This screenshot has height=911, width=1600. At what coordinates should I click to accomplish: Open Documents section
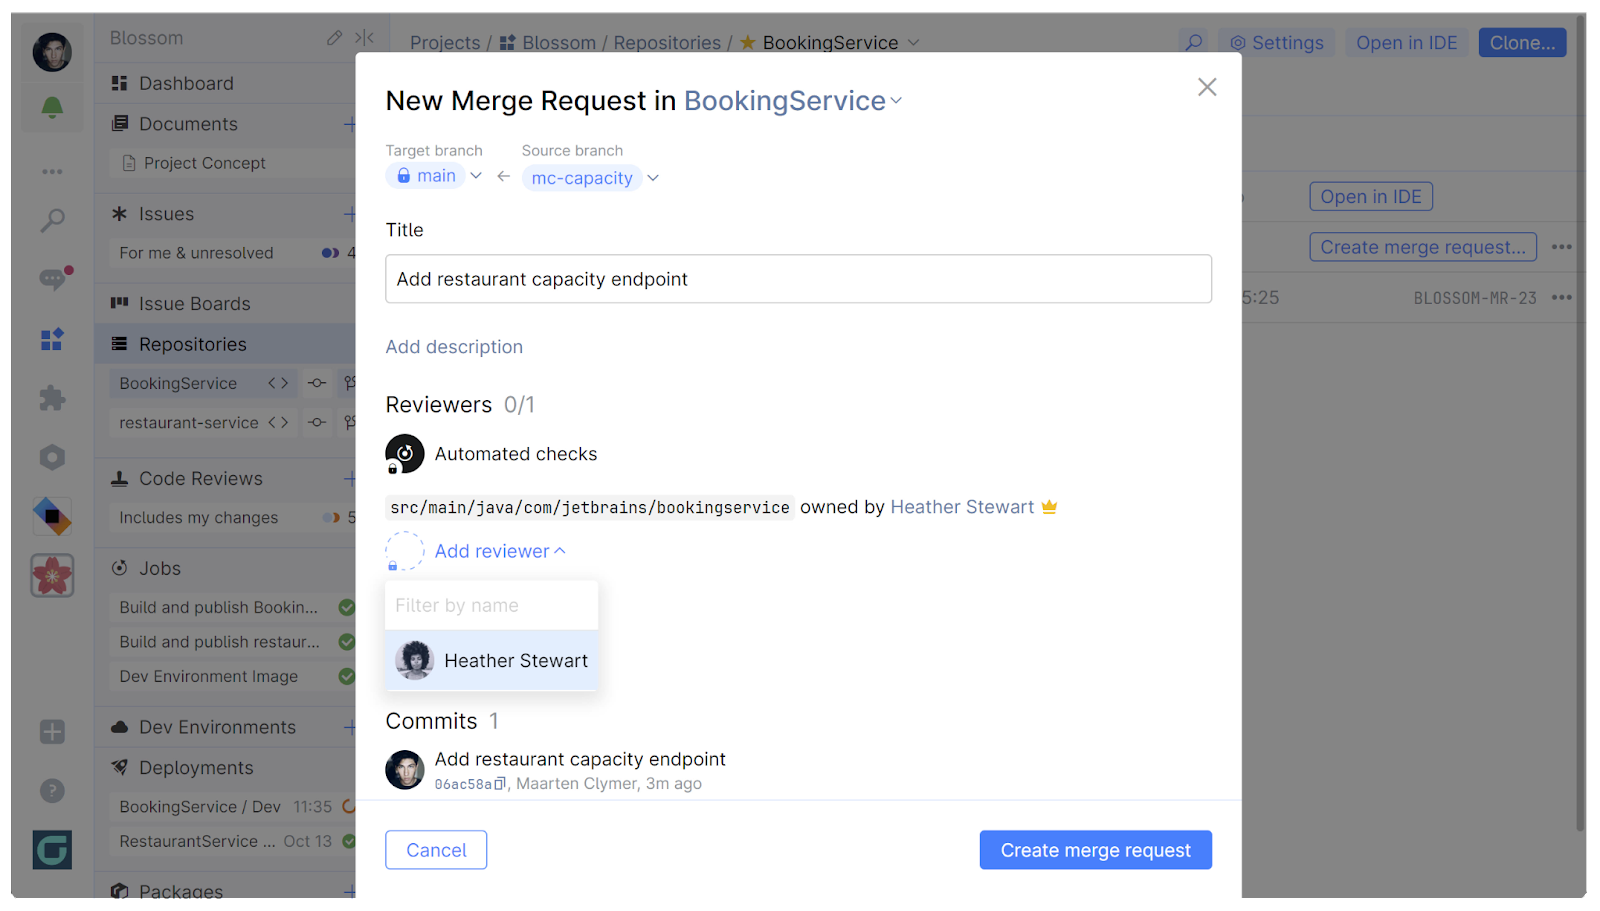(x=188, y=124)
